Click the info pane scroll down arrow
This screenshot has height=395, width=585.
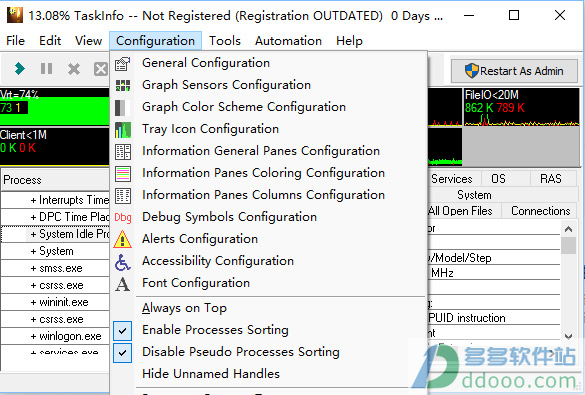568,336
